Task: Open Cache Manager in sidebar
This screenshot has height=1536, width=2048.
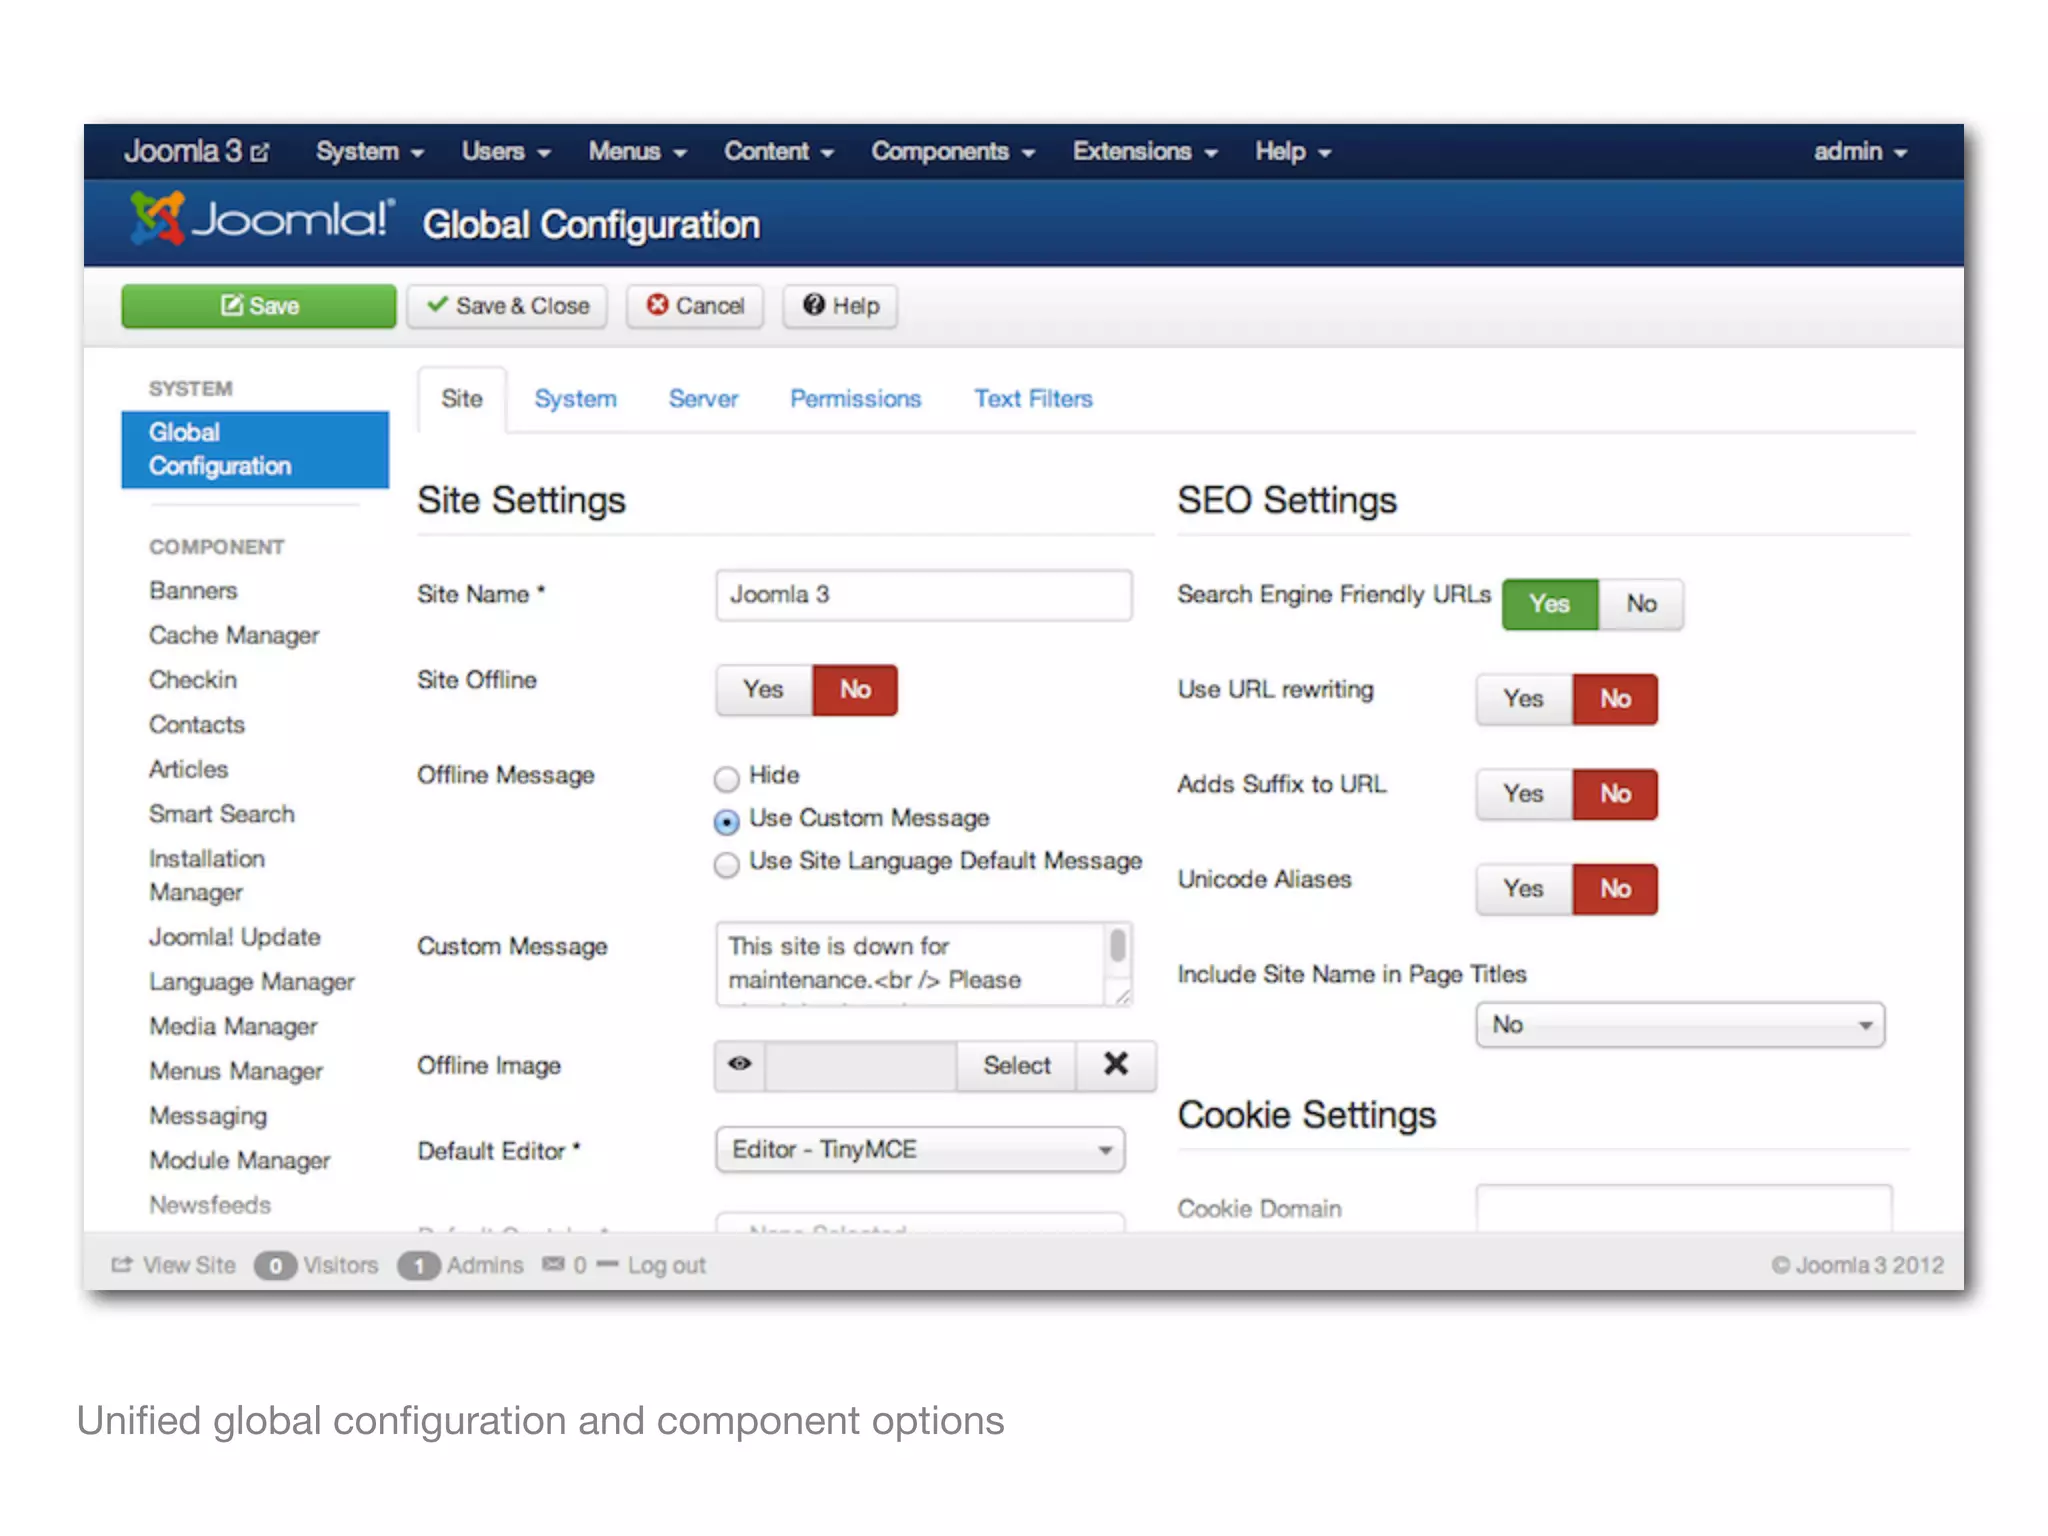Action: (234, 635)
